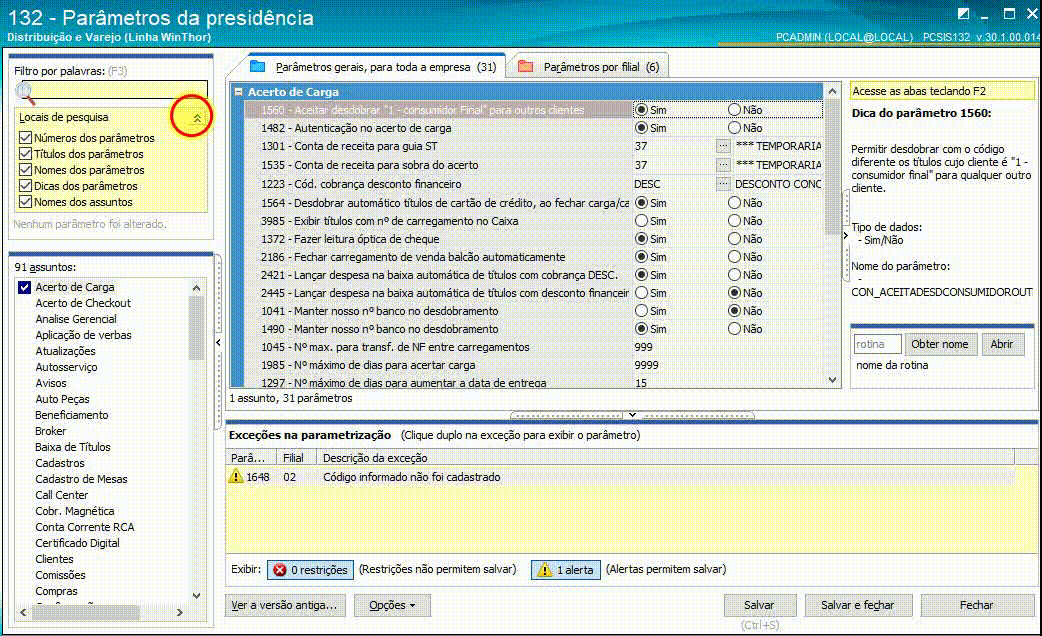Click Salvar e fechar button

[x=858, y=605]
